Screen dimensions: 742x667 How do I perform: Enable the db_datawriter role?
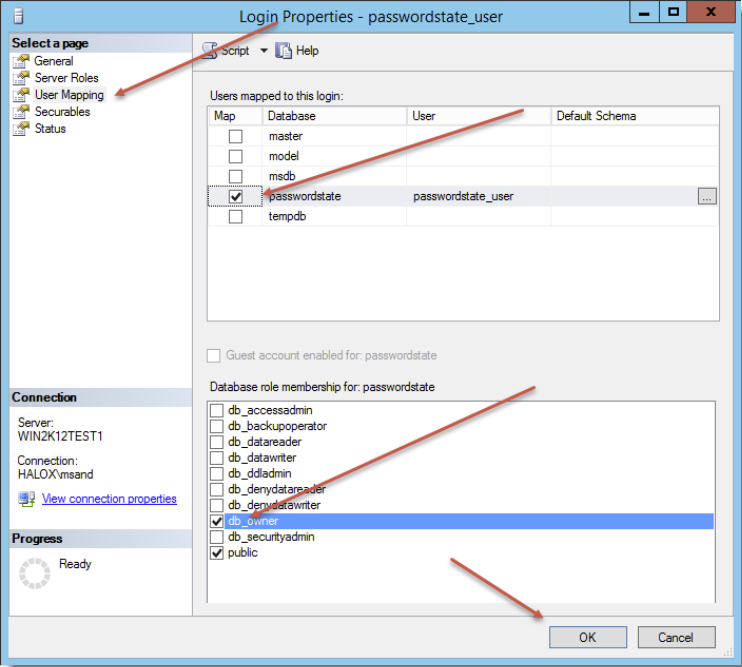(217, 457)
